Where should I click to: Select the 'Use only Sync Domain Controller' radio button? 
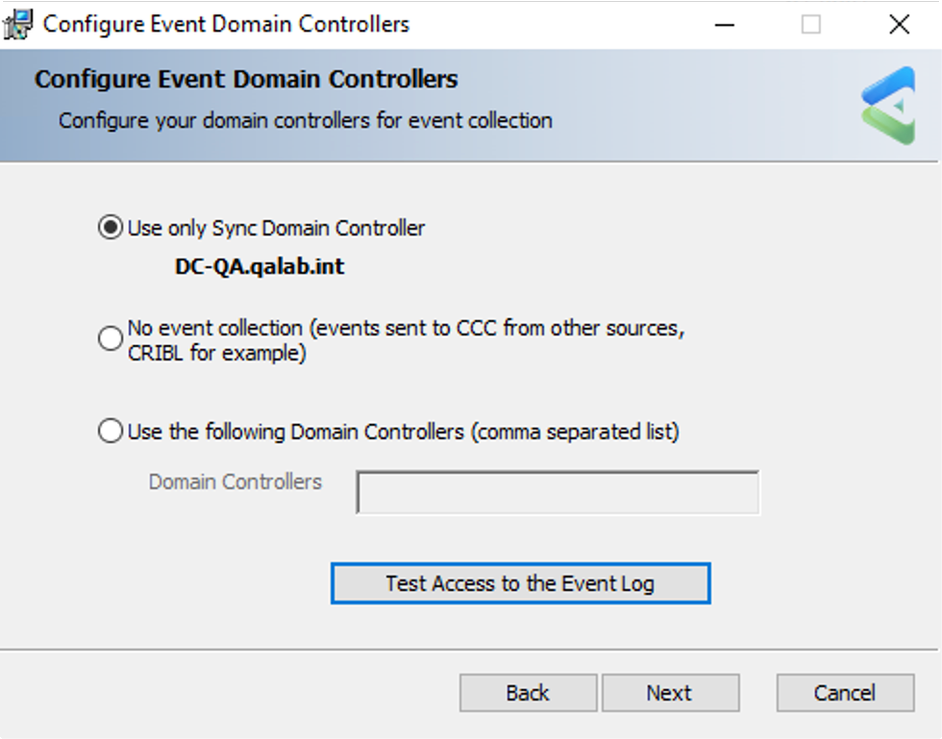click(x=111, y=227)
